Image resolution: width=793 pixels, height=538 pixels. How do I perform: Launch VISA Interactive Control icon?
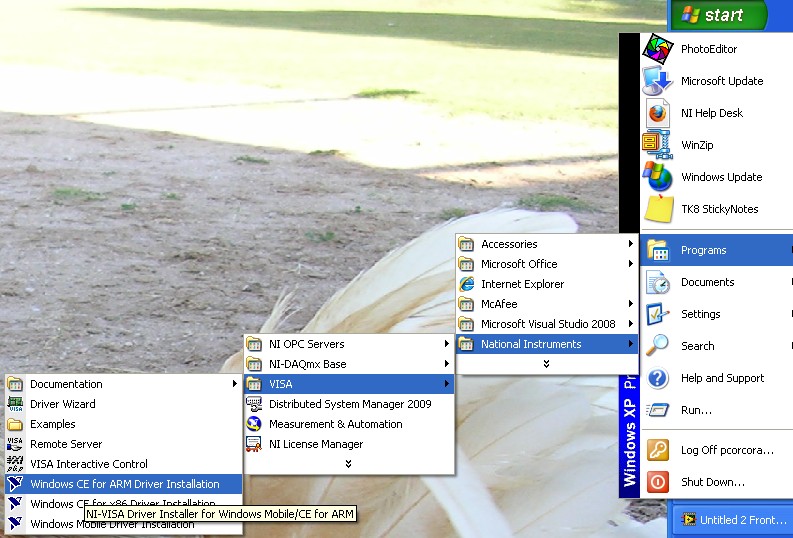[15, 464]
